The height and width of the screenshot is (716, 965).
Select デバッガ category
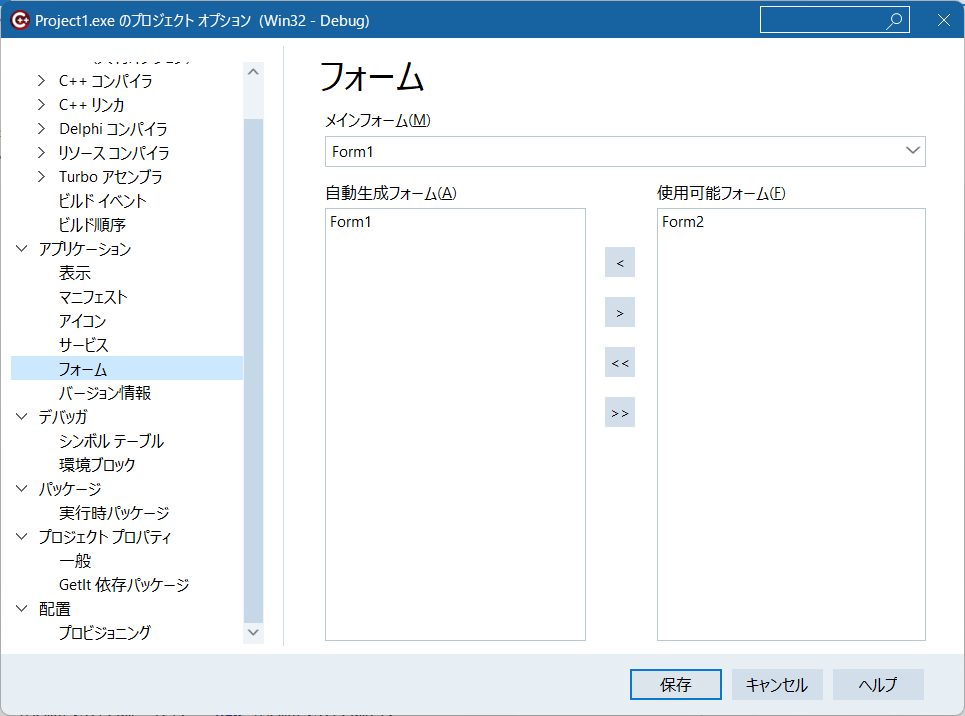[63, 417]
